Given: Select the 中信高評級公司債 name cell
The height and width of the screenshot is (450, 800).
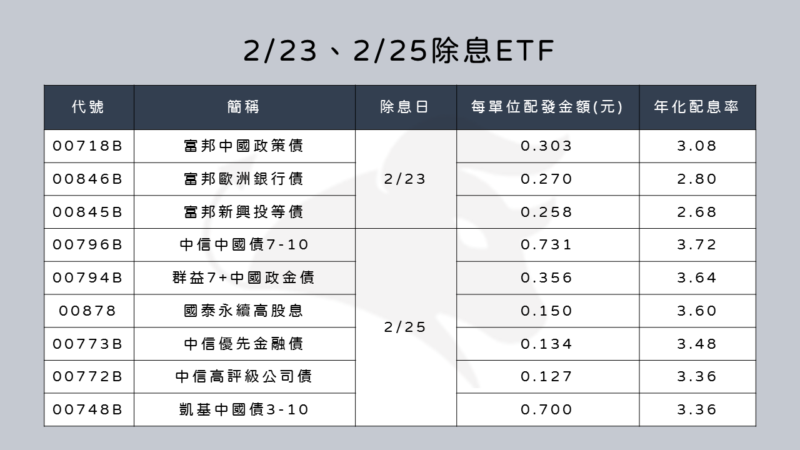Looking at the screenshot, I should 244,377.
